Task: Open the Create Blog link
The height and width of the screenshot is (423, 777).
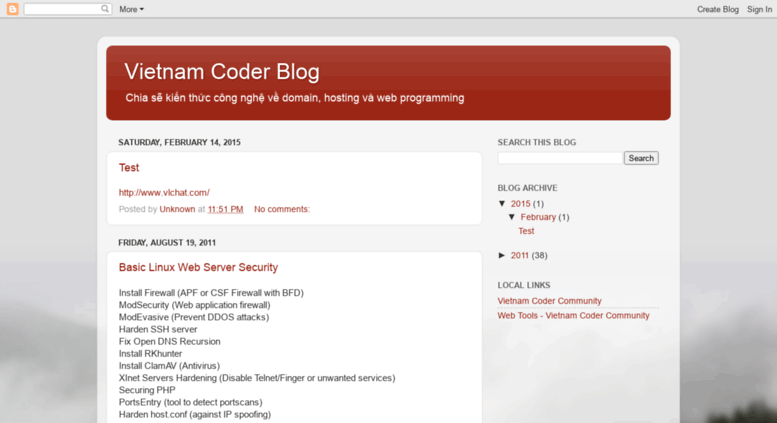Action: pyautogui.click(x=718, y=9)
